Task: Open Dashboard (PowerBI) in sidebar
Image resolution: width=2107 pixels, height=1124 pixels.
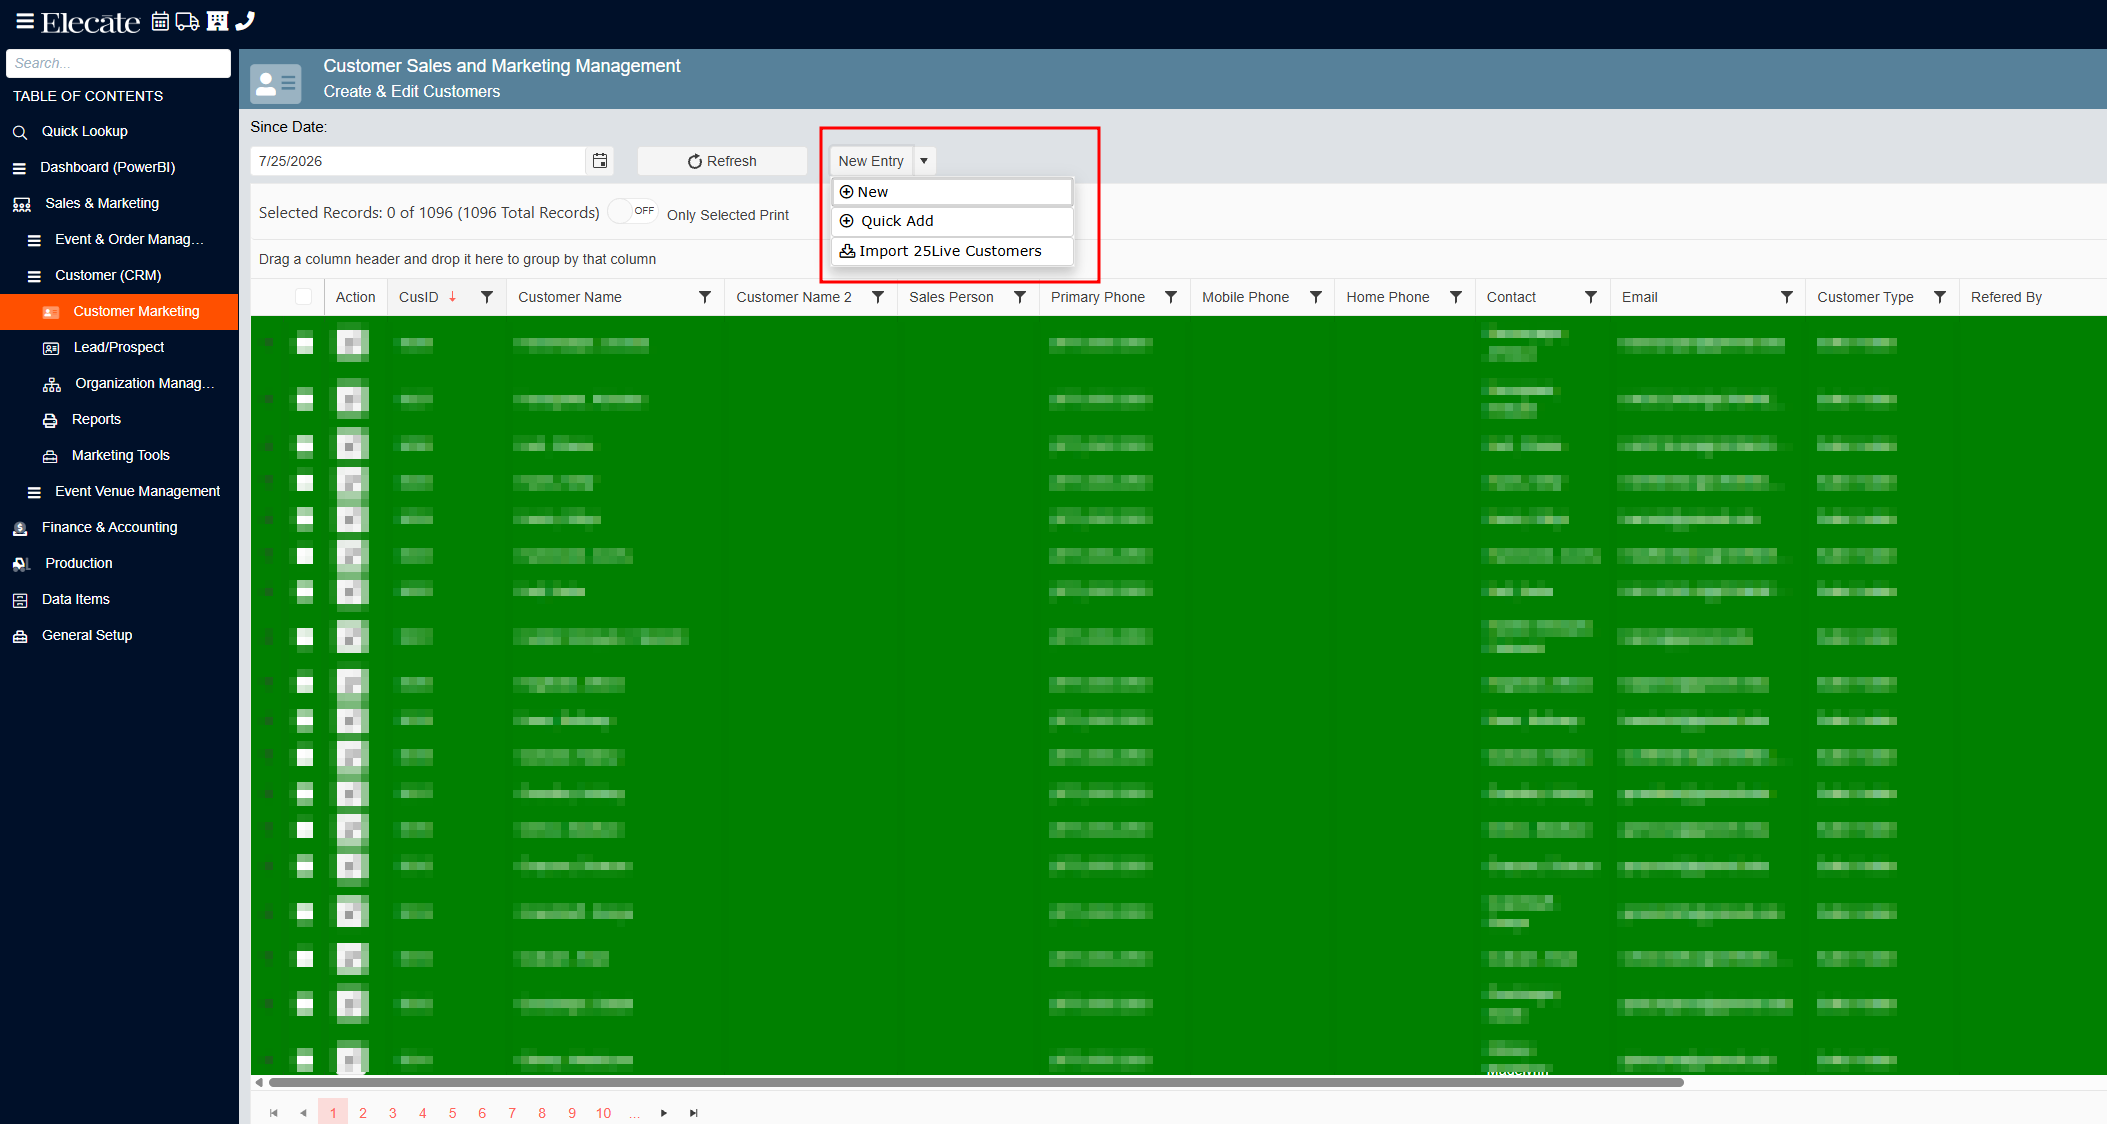Action: (107, 167)
